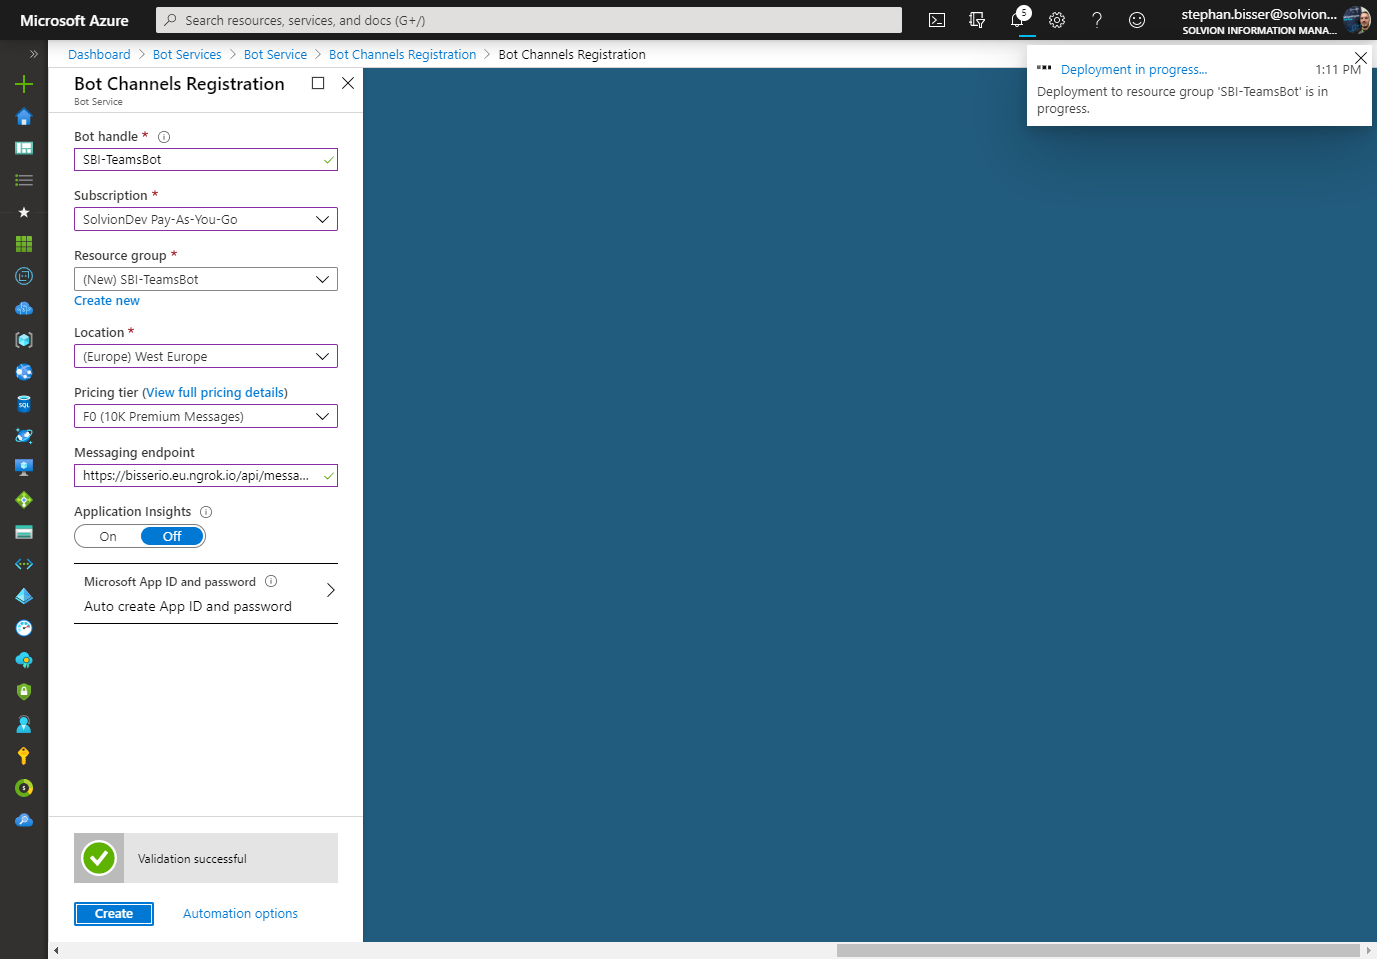Open the Resource group dropdown
This screenshot has width=1377, height=959.
tap(206, 279)
